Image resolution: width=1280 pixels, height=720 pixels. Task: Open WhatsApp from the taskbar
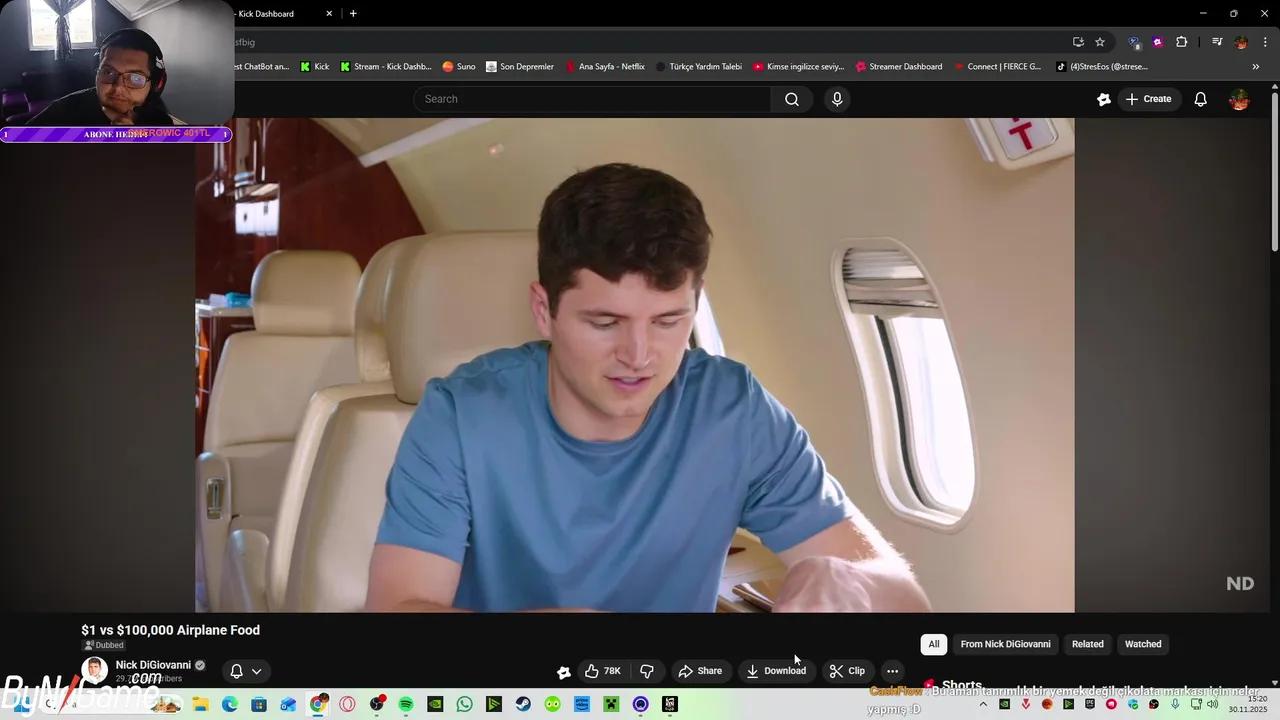tap(464, 704)
